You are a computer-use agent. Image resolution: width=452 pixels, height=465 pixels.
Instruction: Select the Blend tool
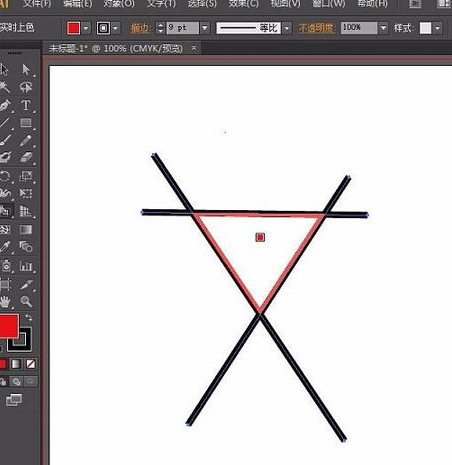(x=26, y=247)
